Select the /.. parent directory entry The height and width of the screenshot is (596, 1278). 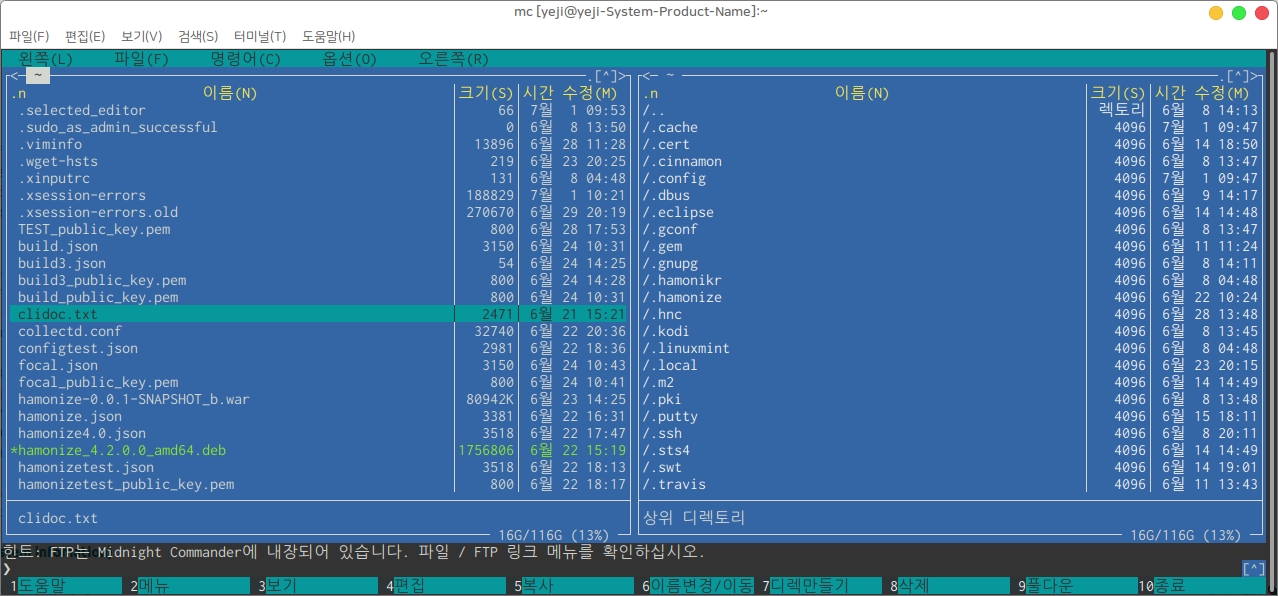654,111
